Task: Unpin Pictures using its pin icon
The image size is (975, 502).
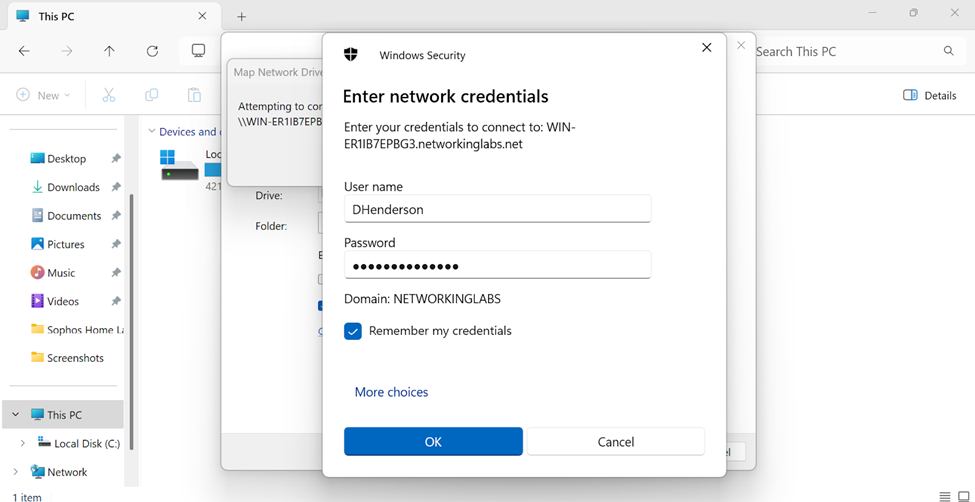Action: tap(116, 244)
